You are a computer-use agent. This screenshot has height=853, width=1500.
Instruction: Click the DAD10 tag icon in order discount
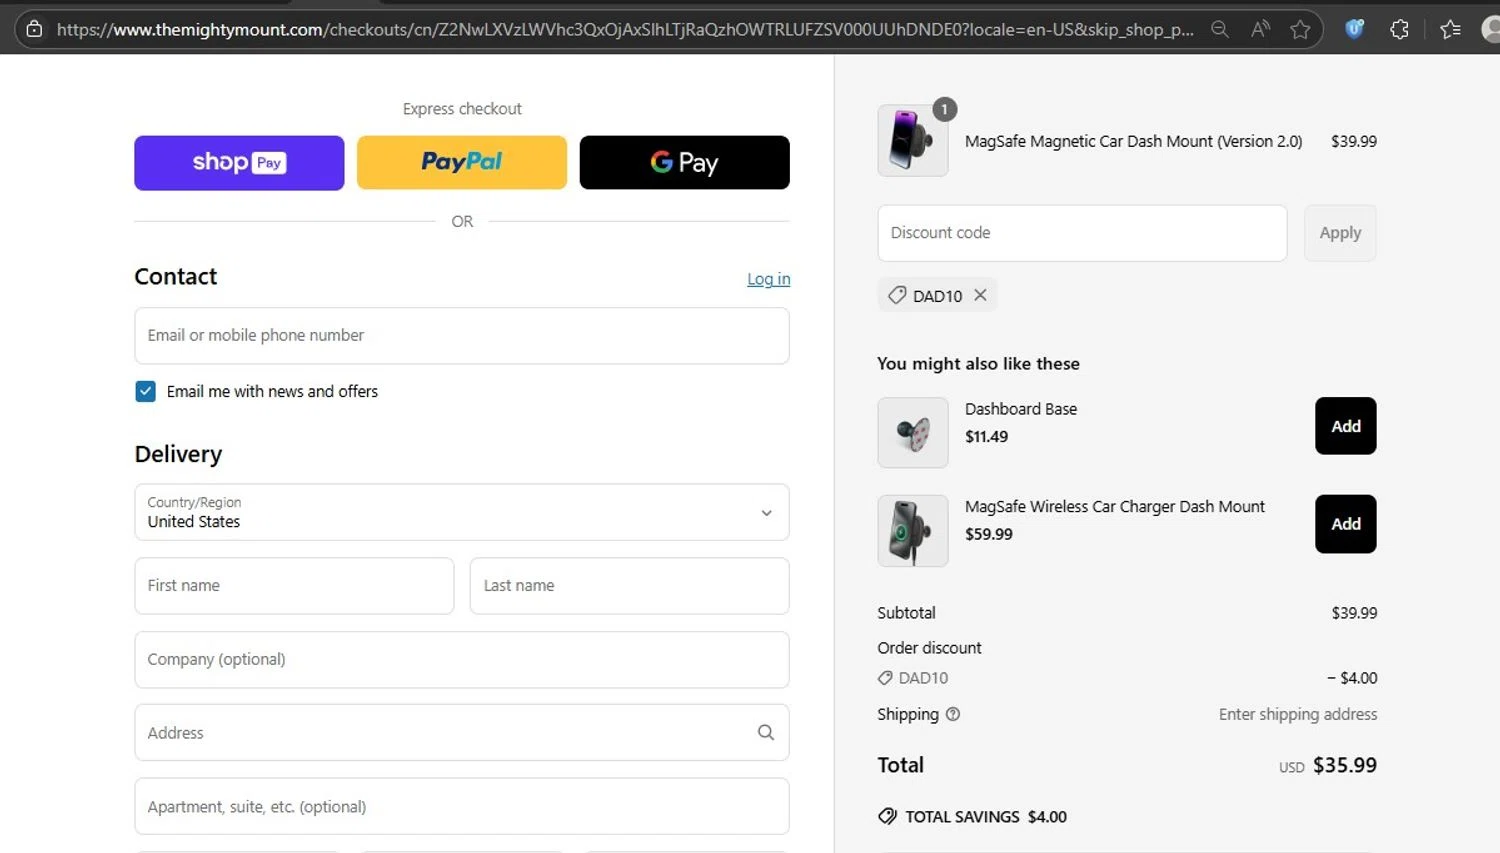tap(885, 678)
